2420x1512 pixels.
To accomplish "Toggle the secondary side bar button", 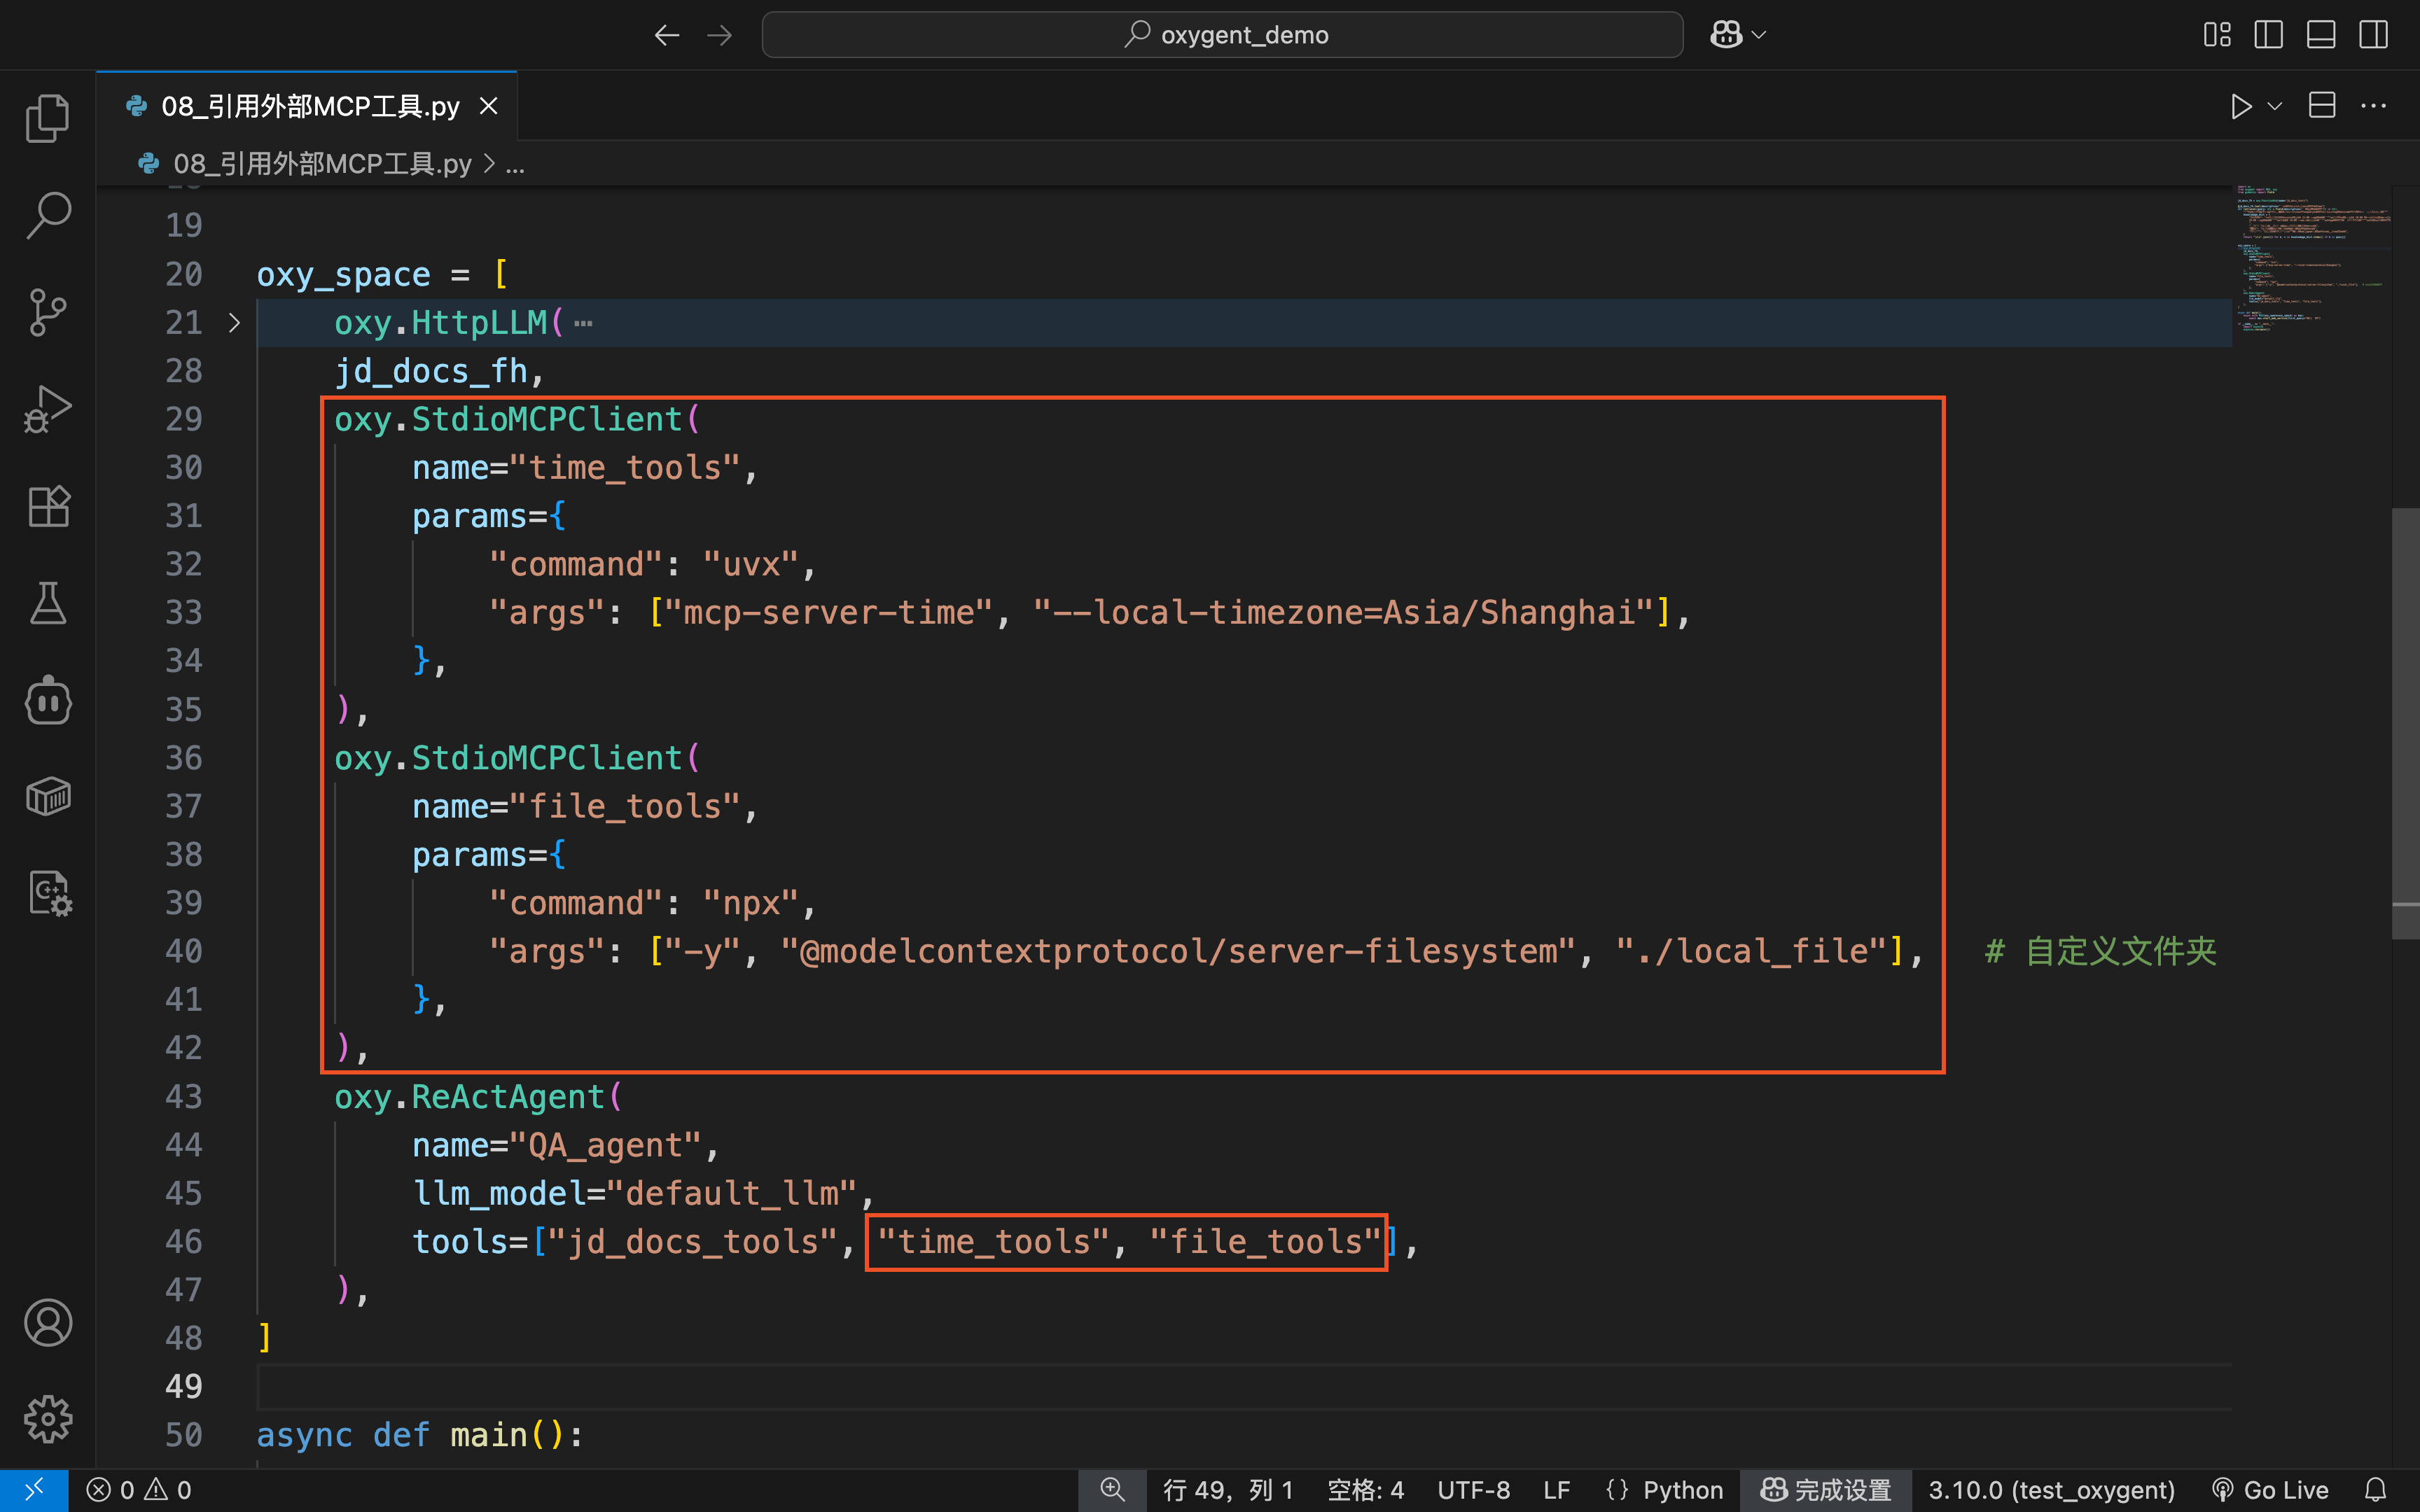I will 2373,35.
